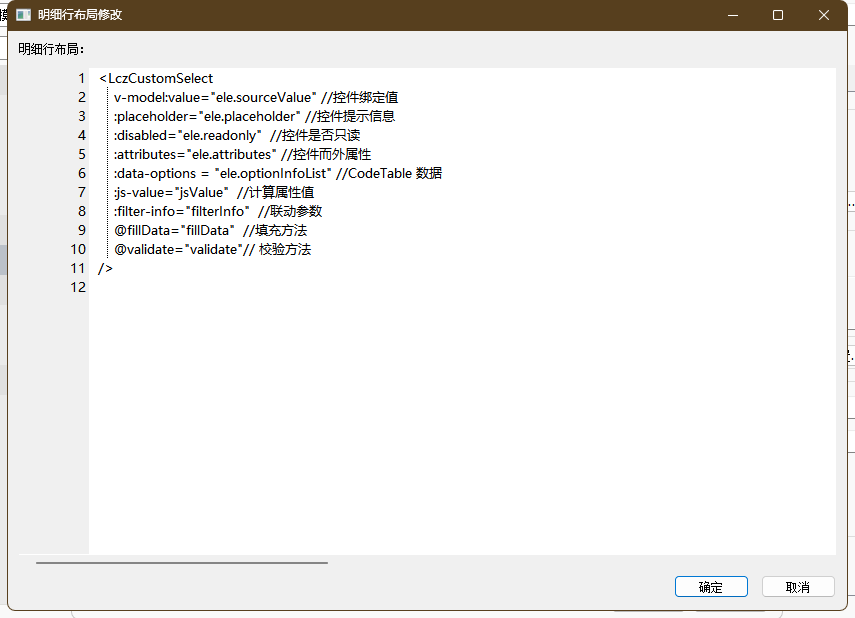Click the @validate="validate" line
The image size is (855, 618).
213,249
